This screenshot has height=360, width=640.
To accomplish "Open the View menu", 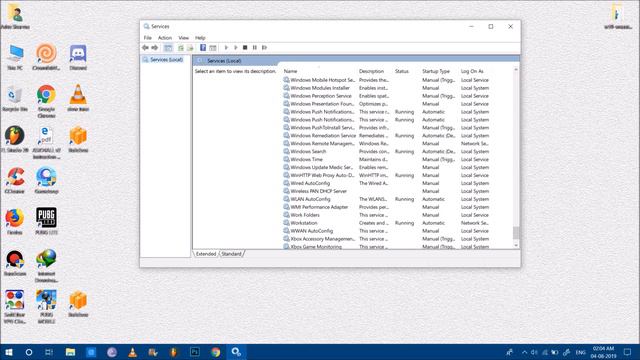I will [184, 38].
